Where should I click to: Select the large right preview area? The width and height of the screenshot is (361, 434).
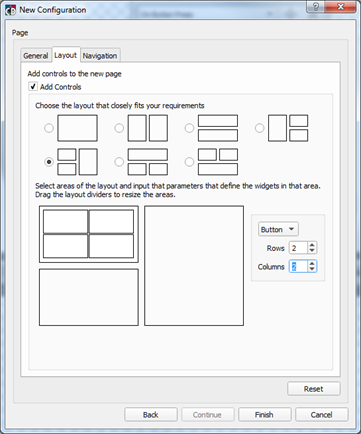point(194,266)
